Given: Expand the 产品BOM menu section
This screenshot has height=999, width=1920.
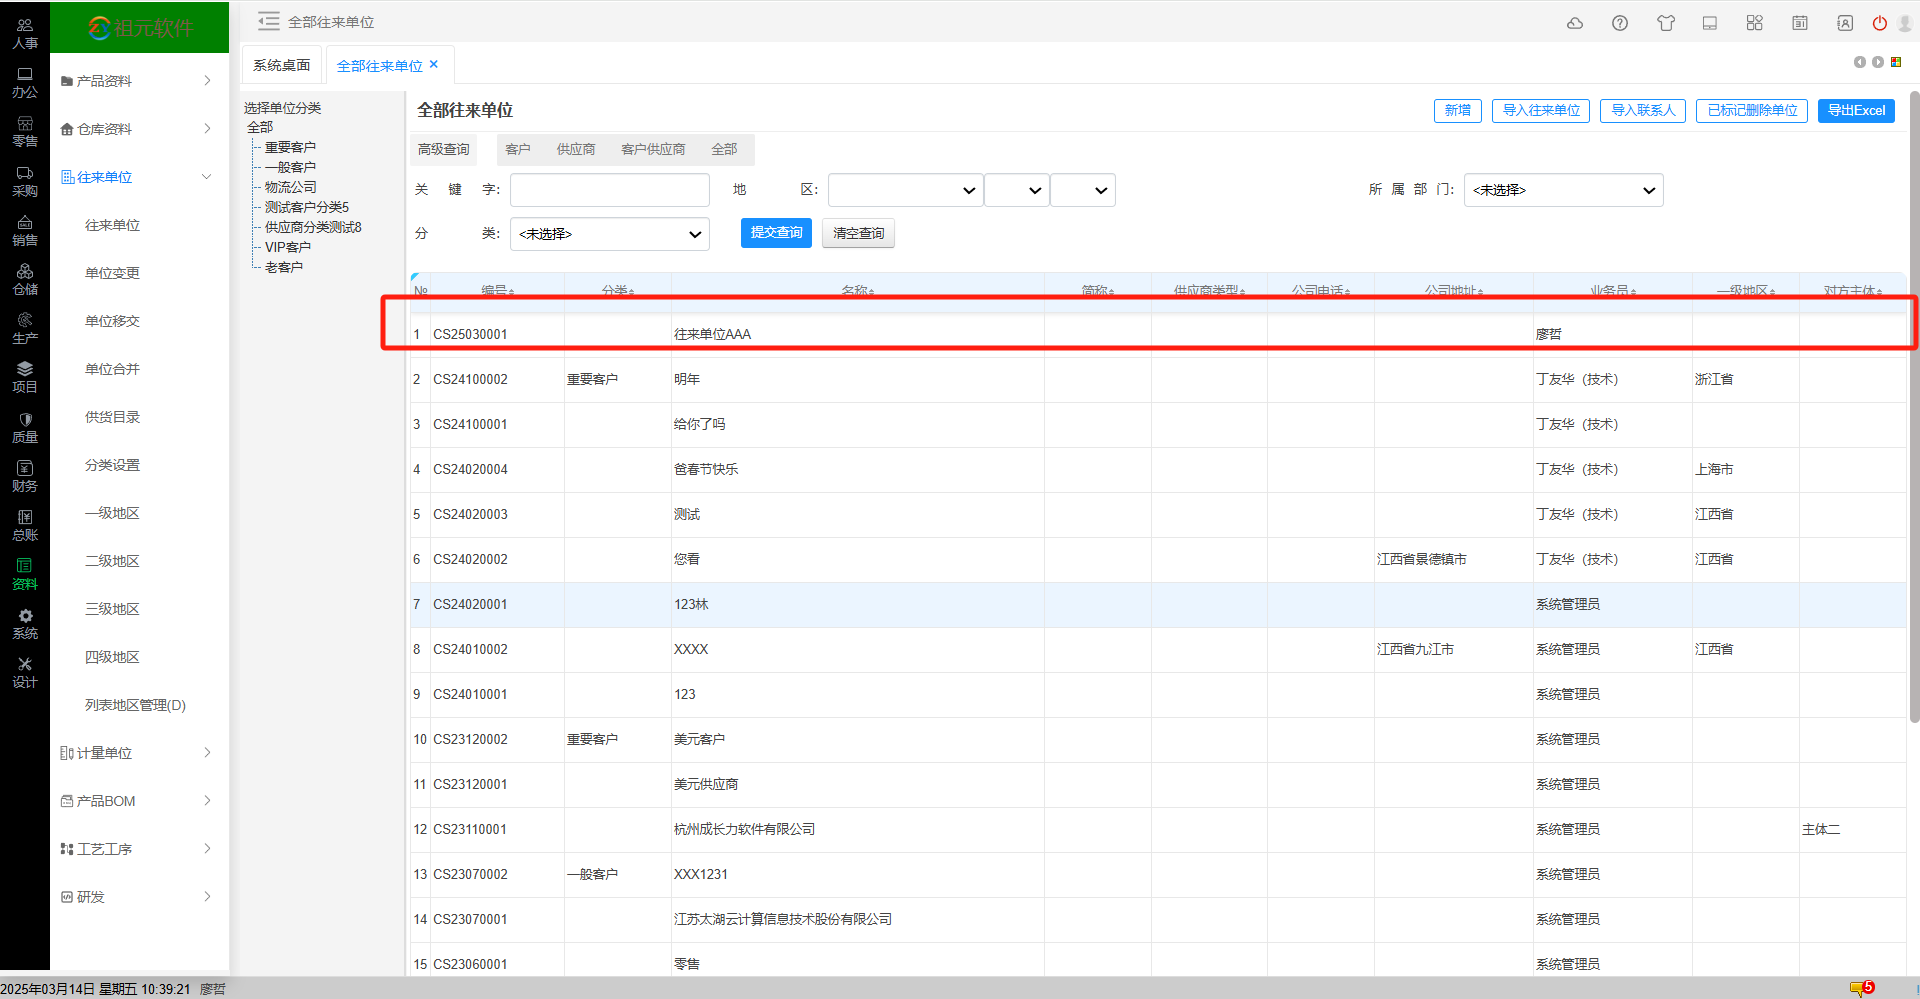Looking at the screenshot, I should [139, 801].
